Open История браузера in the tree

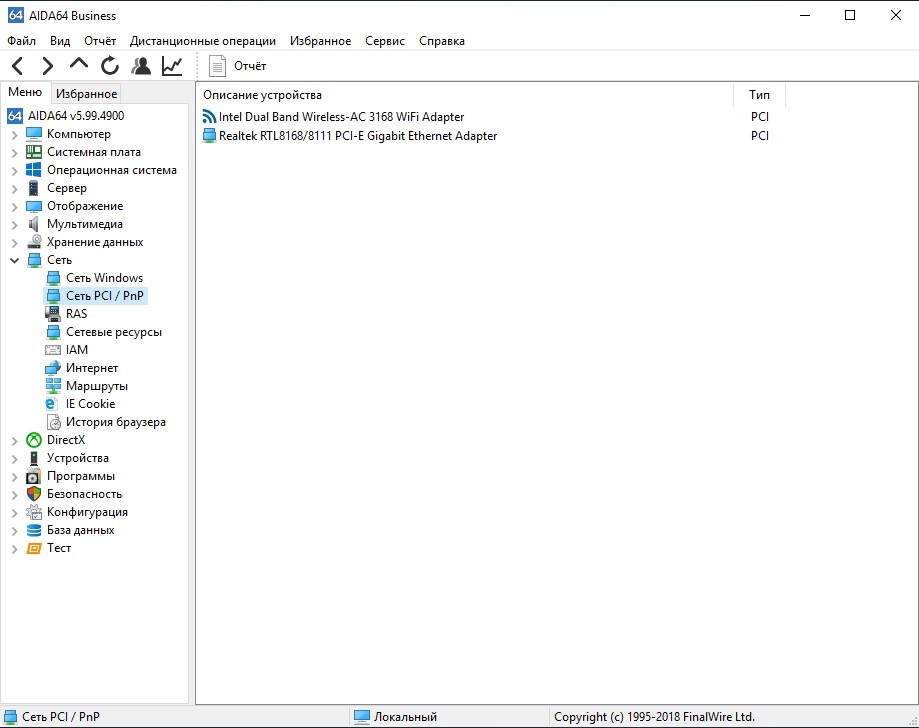point(115,422)
